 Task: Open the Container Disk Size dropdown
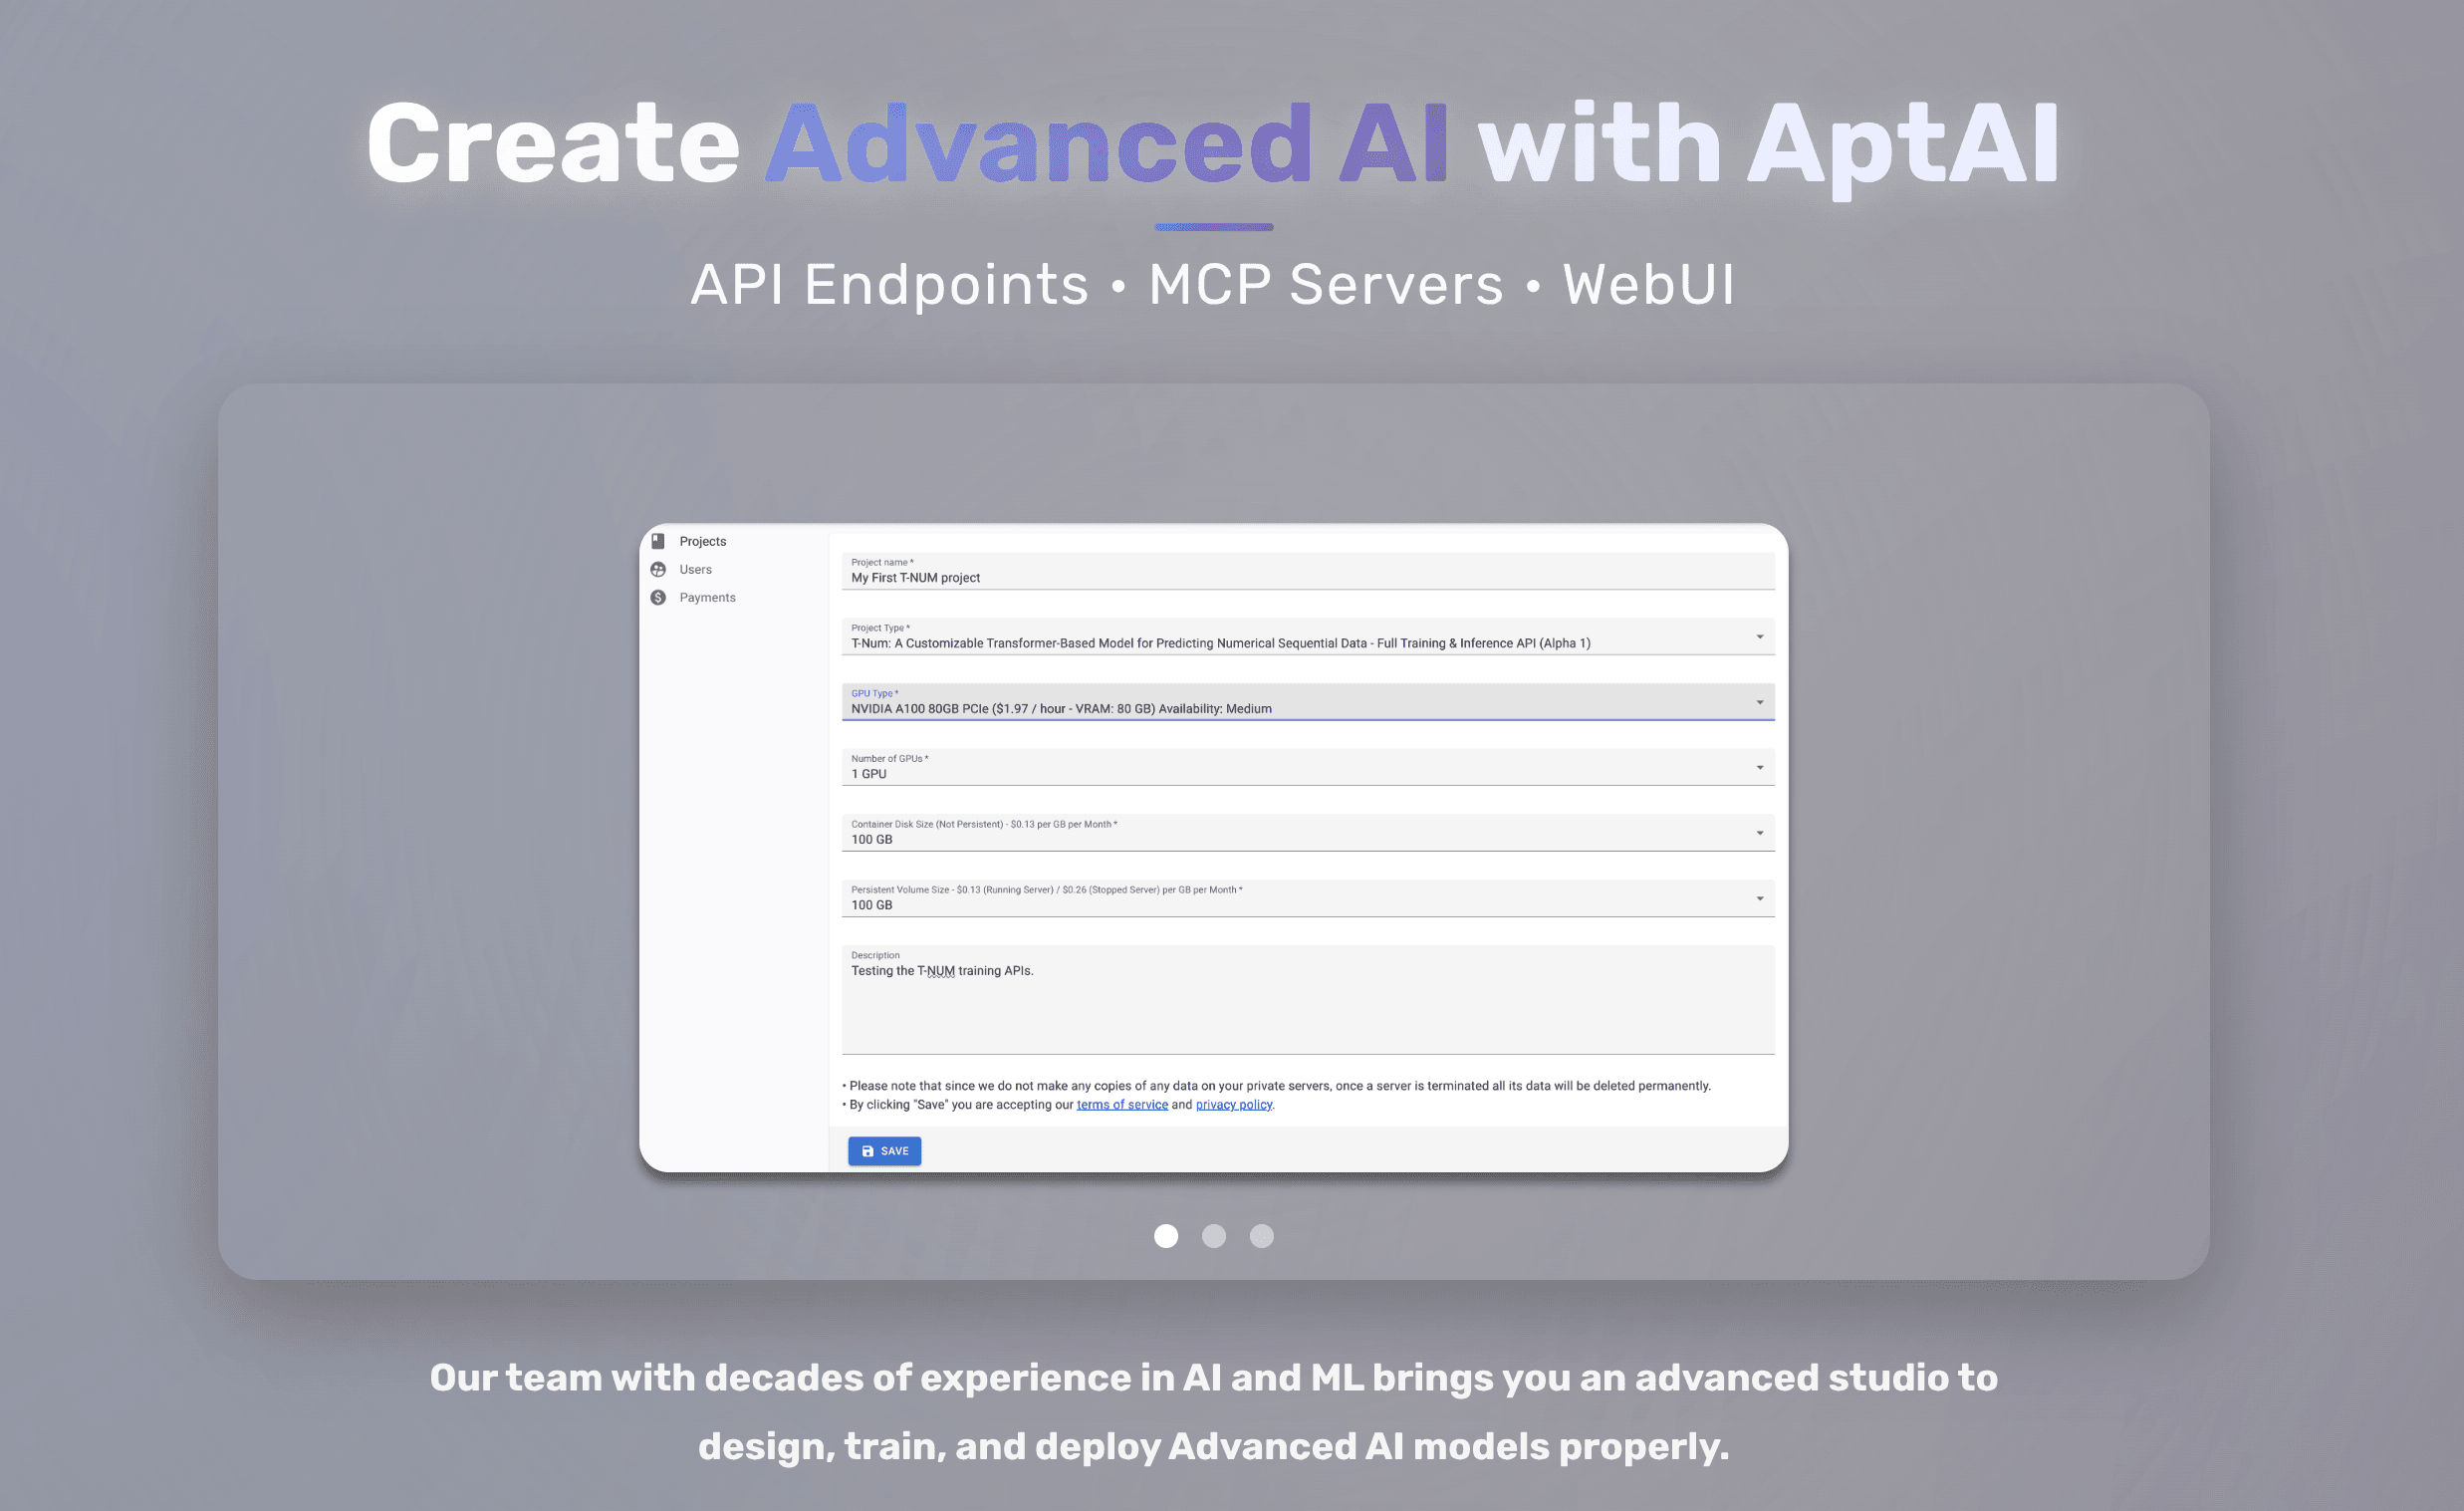tap(1308, 833)
